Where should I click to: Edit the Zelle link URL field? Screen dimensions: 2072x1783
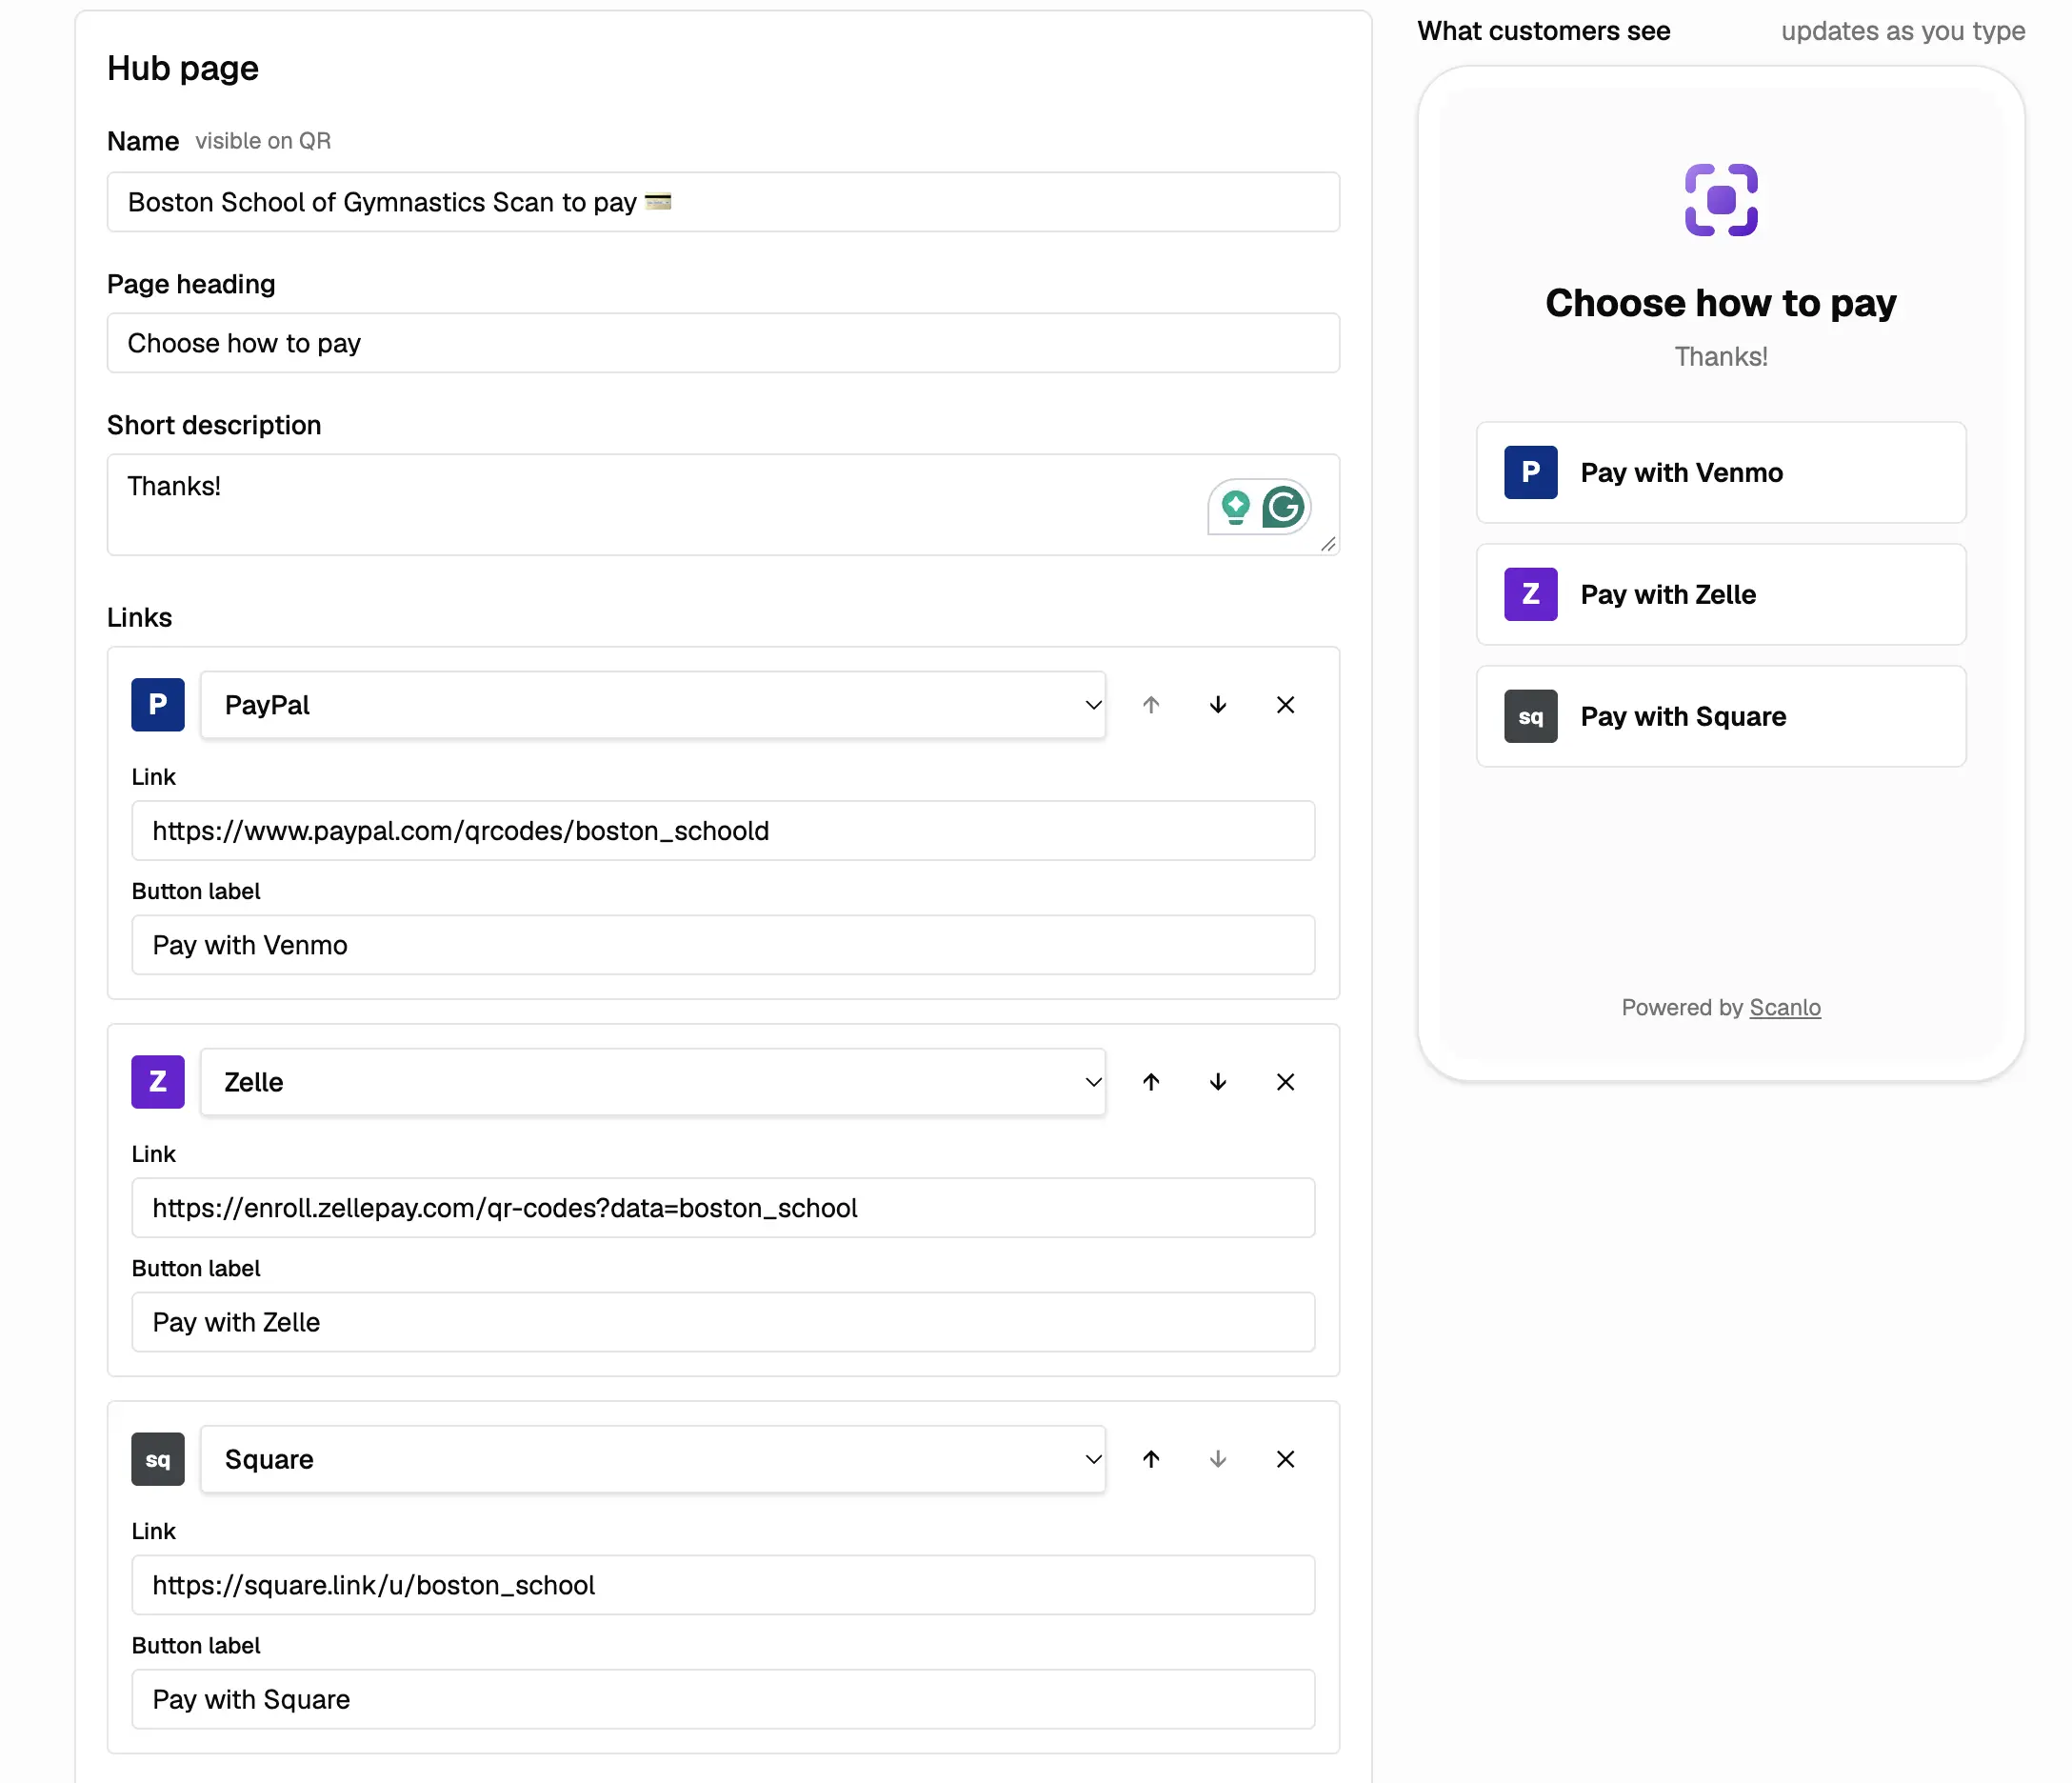(x=723, y=1208)
